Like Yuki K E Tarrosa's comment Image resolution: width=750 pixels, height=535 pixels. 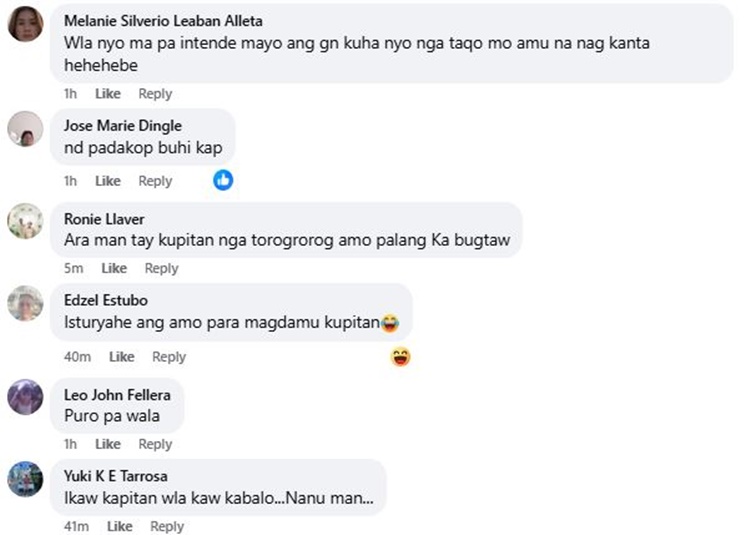120,527
